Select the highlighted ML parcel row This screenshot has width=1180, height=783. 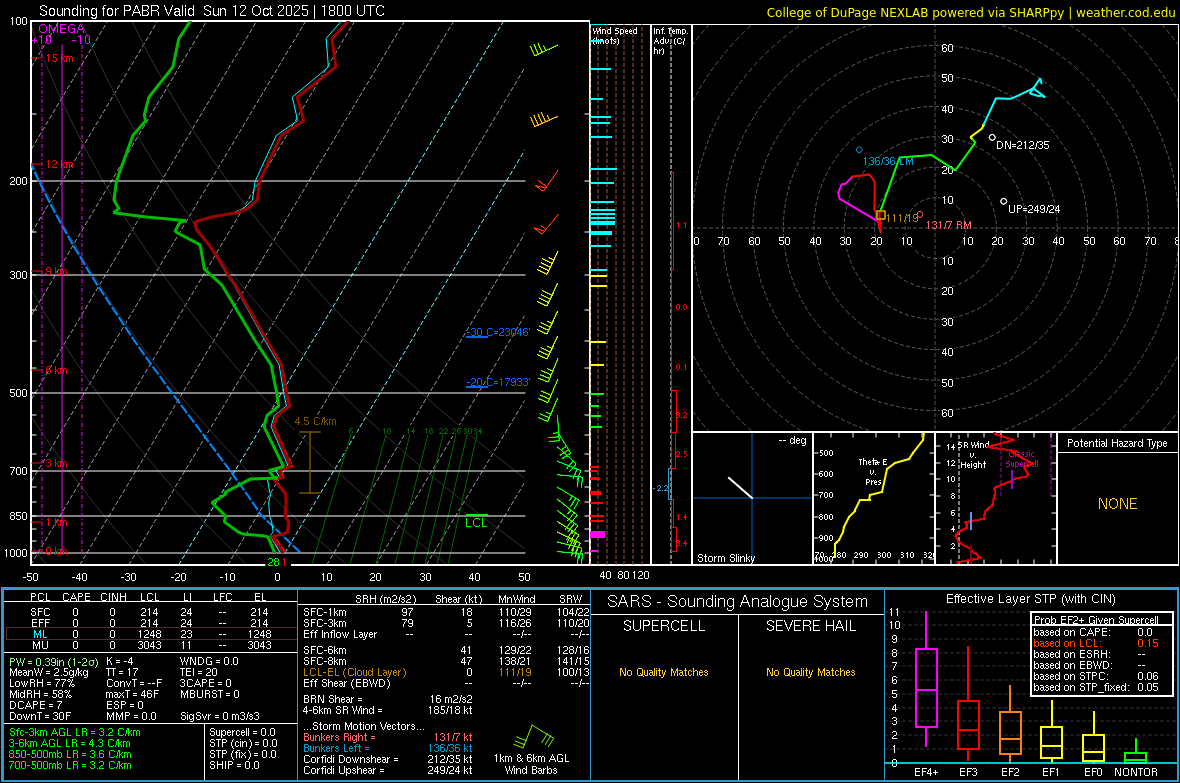[x=150, y=634]
